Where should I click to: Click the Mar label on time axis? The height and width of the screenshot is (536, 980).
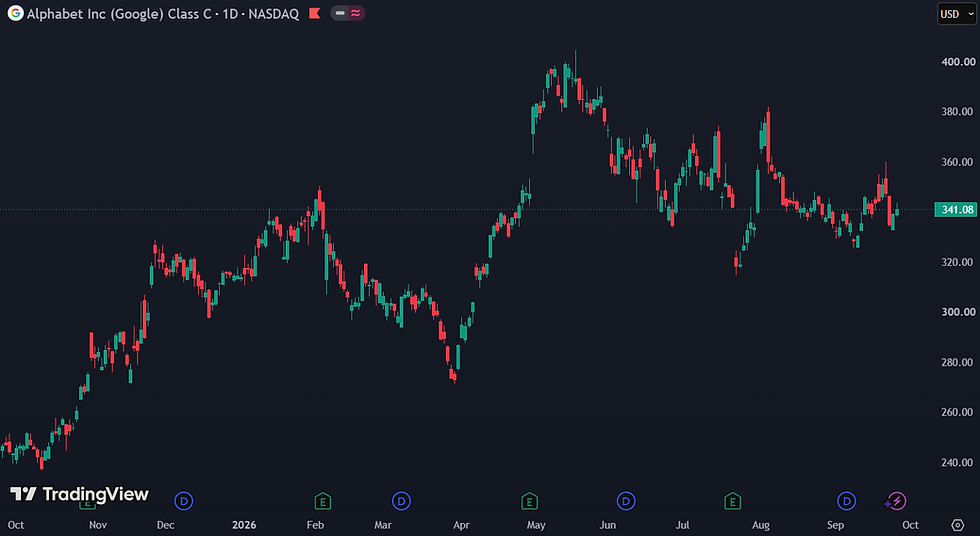[x=382, y=525]
